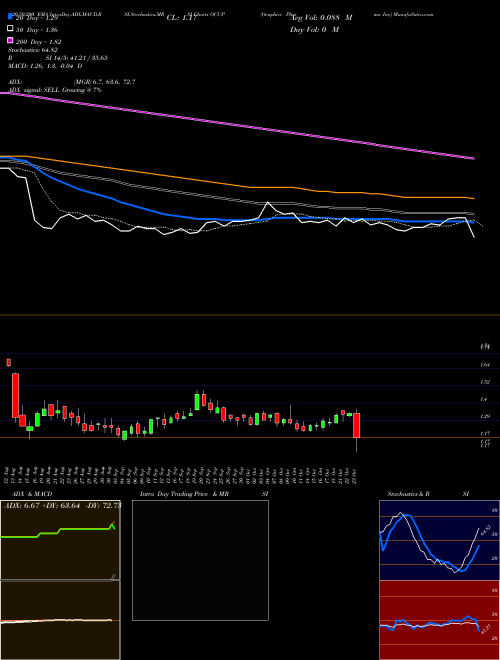Click the white 50 Day legend swatch

pos(11,29)
